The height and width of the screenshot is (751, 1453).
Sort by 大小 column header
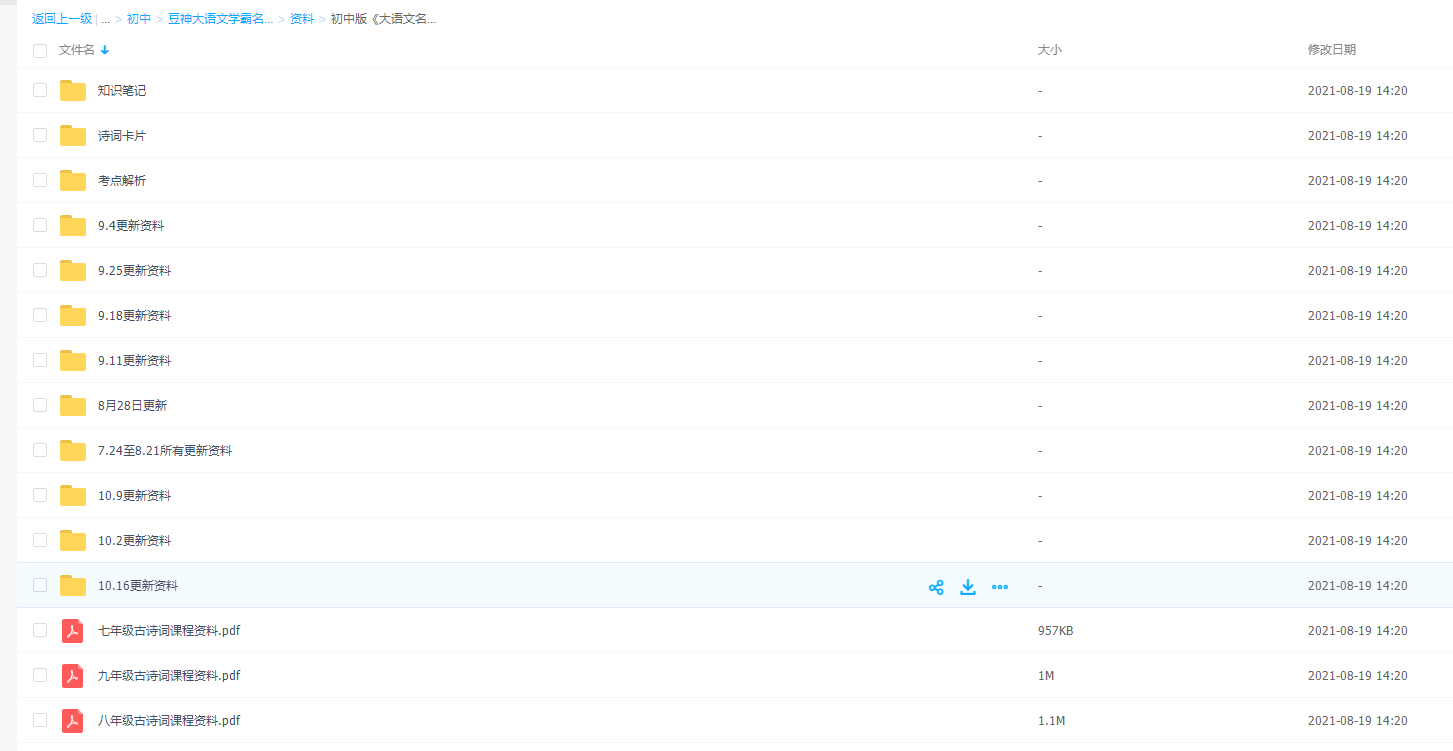tap(1049, 50)
